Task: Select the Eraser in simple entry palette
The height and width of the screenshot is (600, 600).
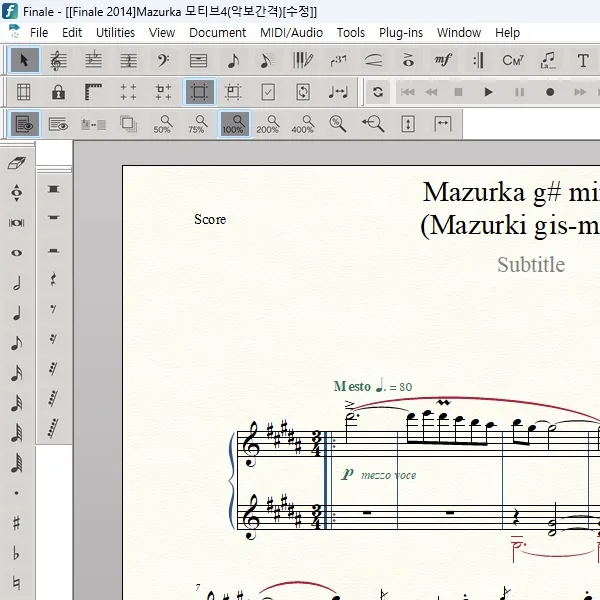Action: coord(16,163)
